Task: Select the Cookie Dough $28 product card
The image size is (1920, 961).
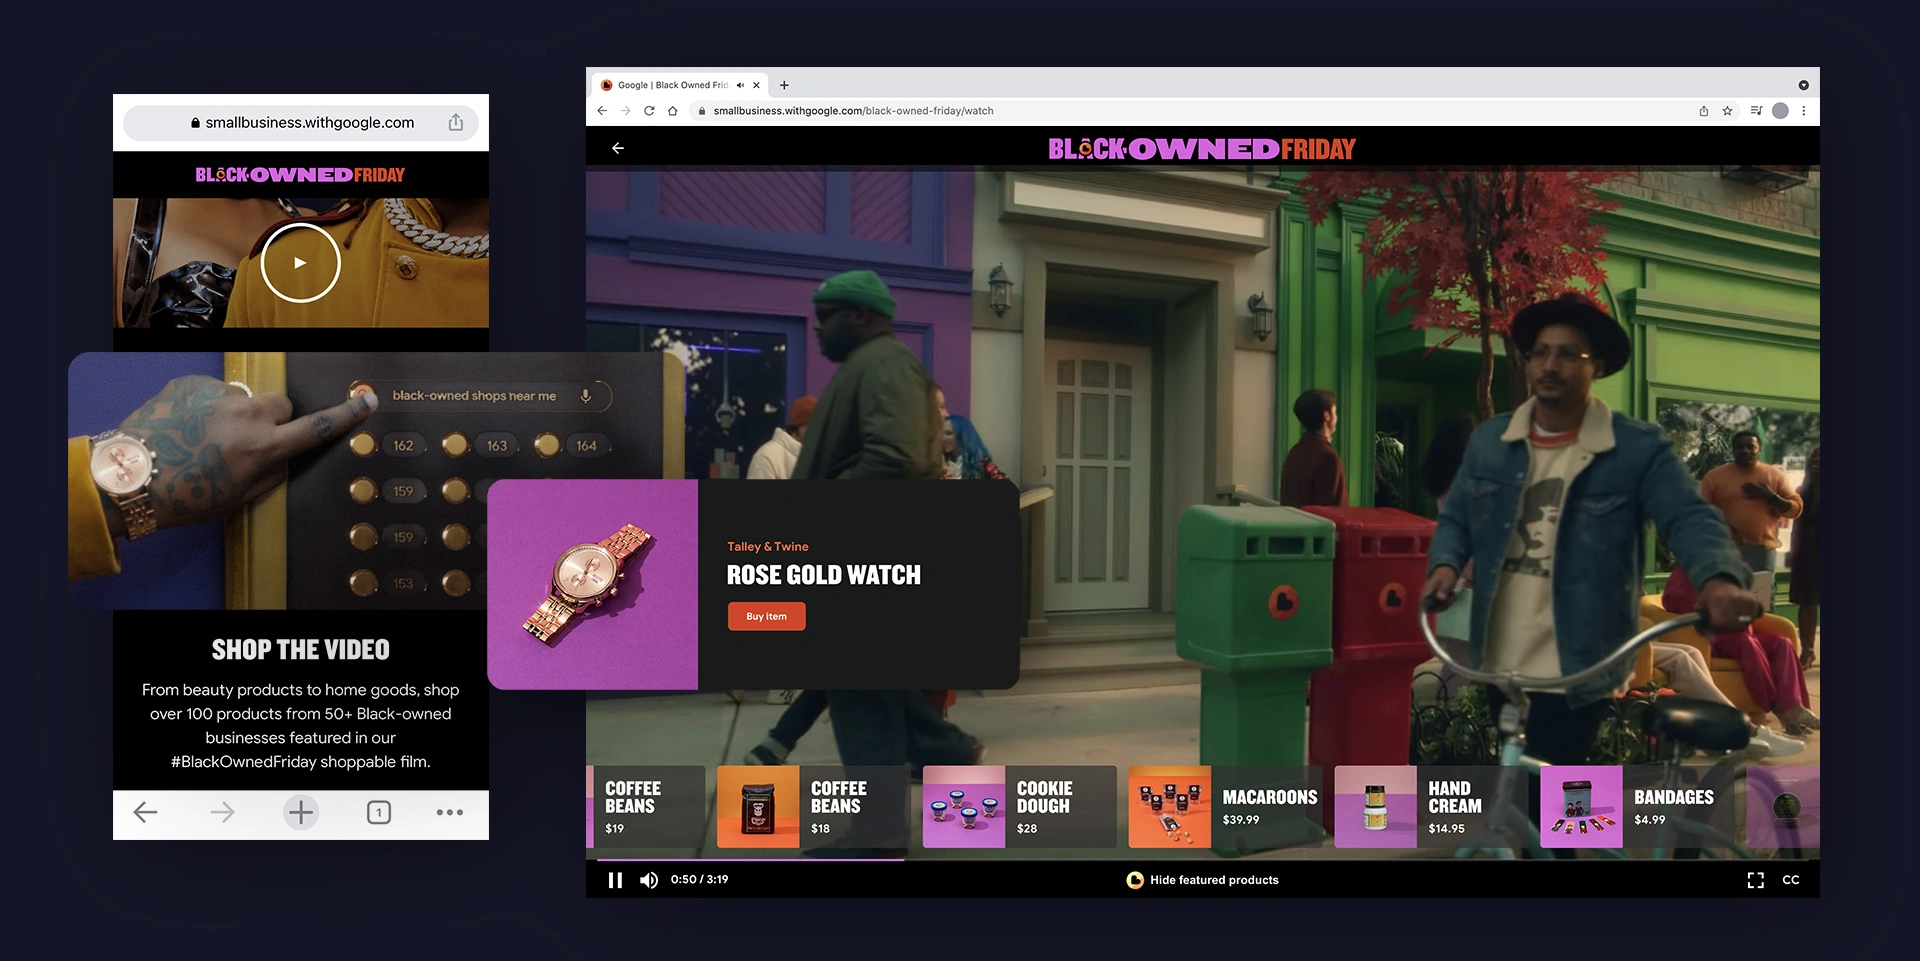Action: (x=1019, y=807)
